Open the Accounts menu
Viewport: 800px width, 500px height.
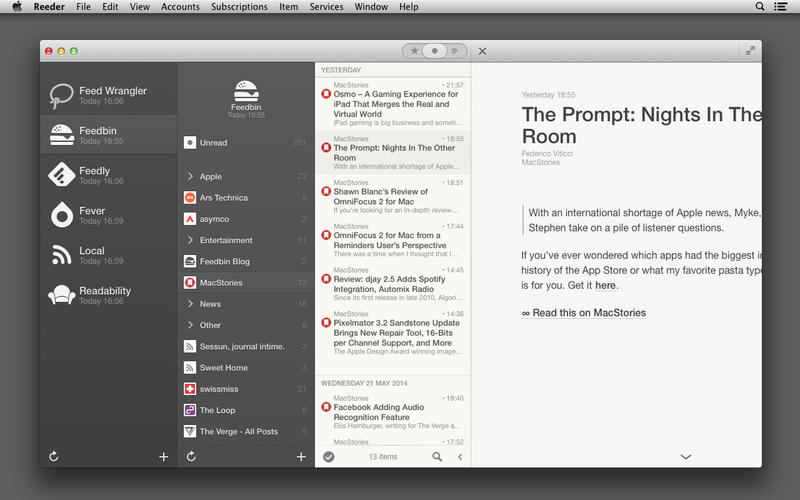point(180,7)
